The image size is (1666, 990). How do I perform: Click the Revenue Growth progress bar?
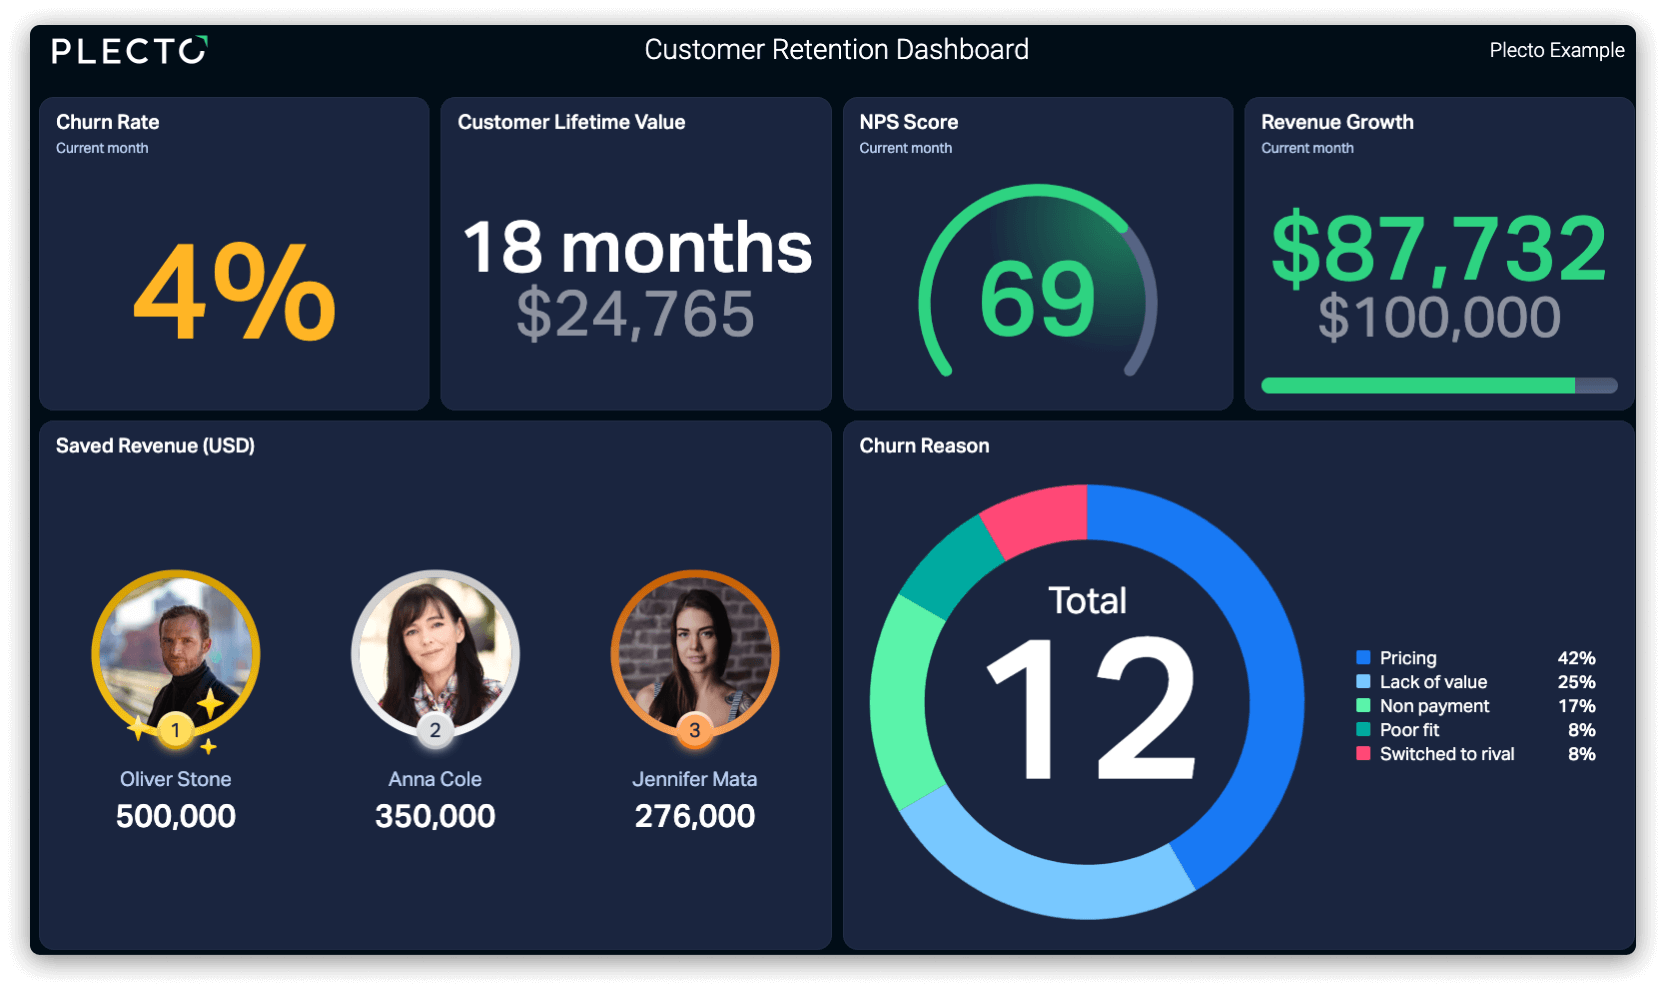click(x=1439, y=385)
